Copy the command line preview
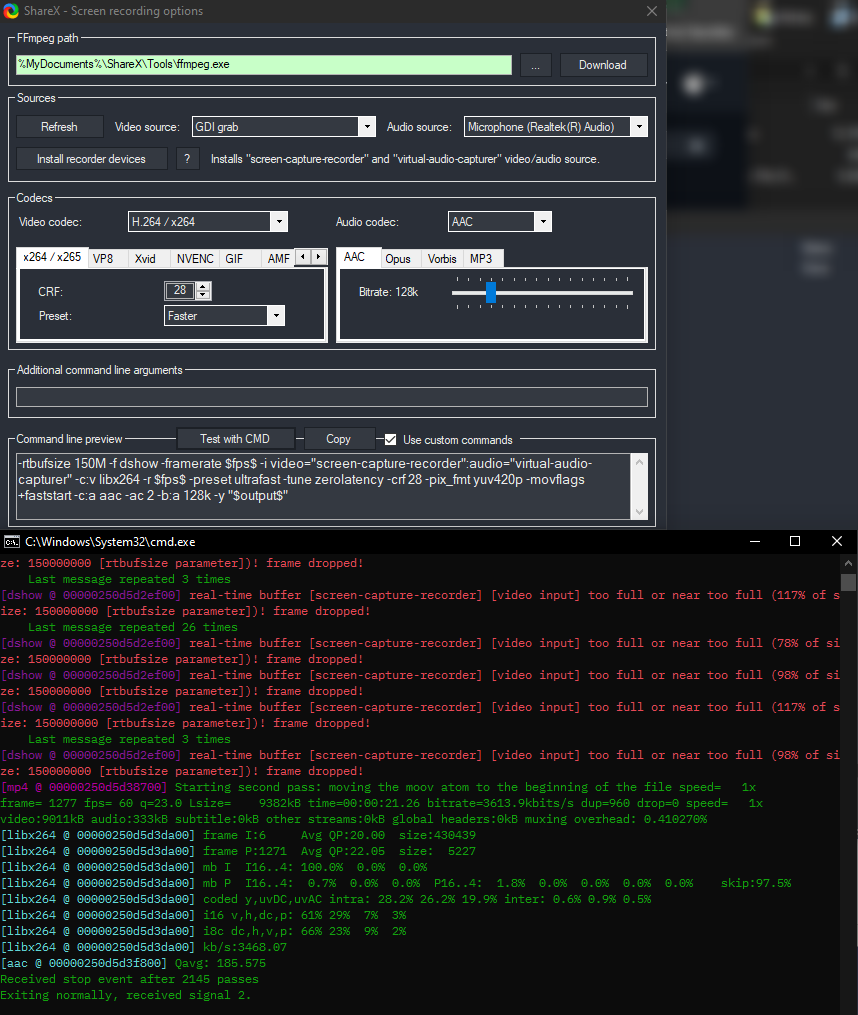Image resolution: width=858 pixels, height=1015 pixels. [x=339, y=438]
